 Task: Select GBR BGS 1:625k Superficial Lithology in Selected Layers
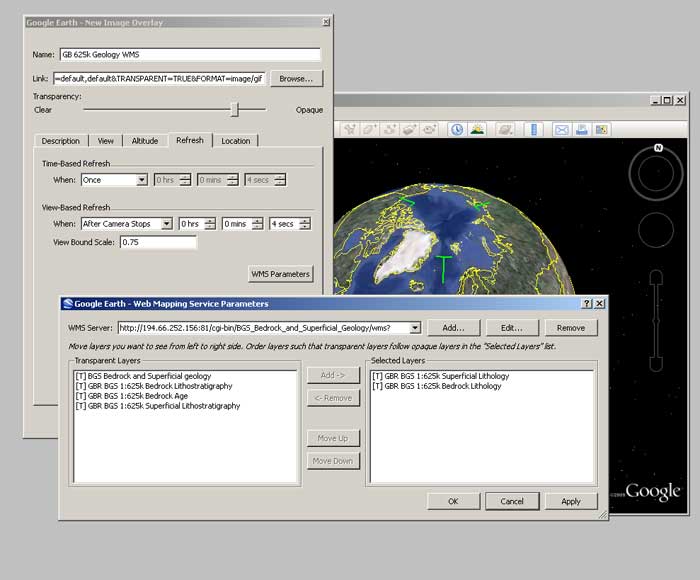(x=441, y=376)
